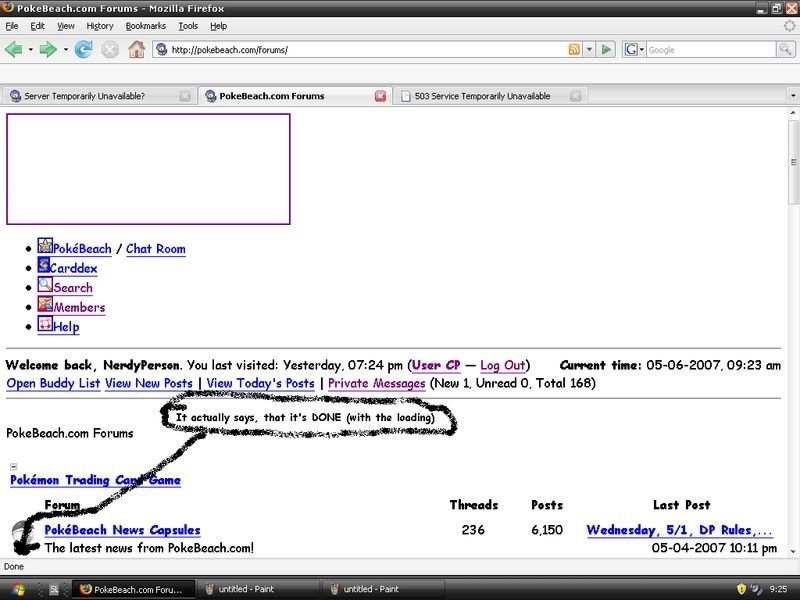Close the Server Temporarily Unavailable tab
This screenshot has height=600, width=800.
[x=185, y=96]
